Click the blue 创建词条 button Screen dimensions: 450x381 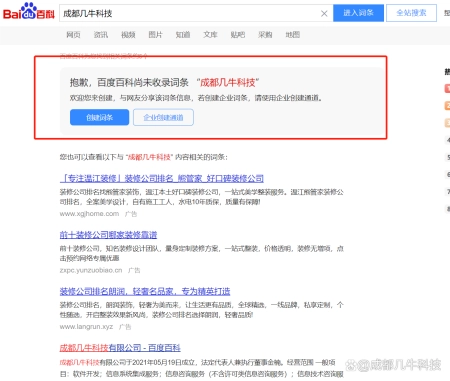[x=99, y=117]
